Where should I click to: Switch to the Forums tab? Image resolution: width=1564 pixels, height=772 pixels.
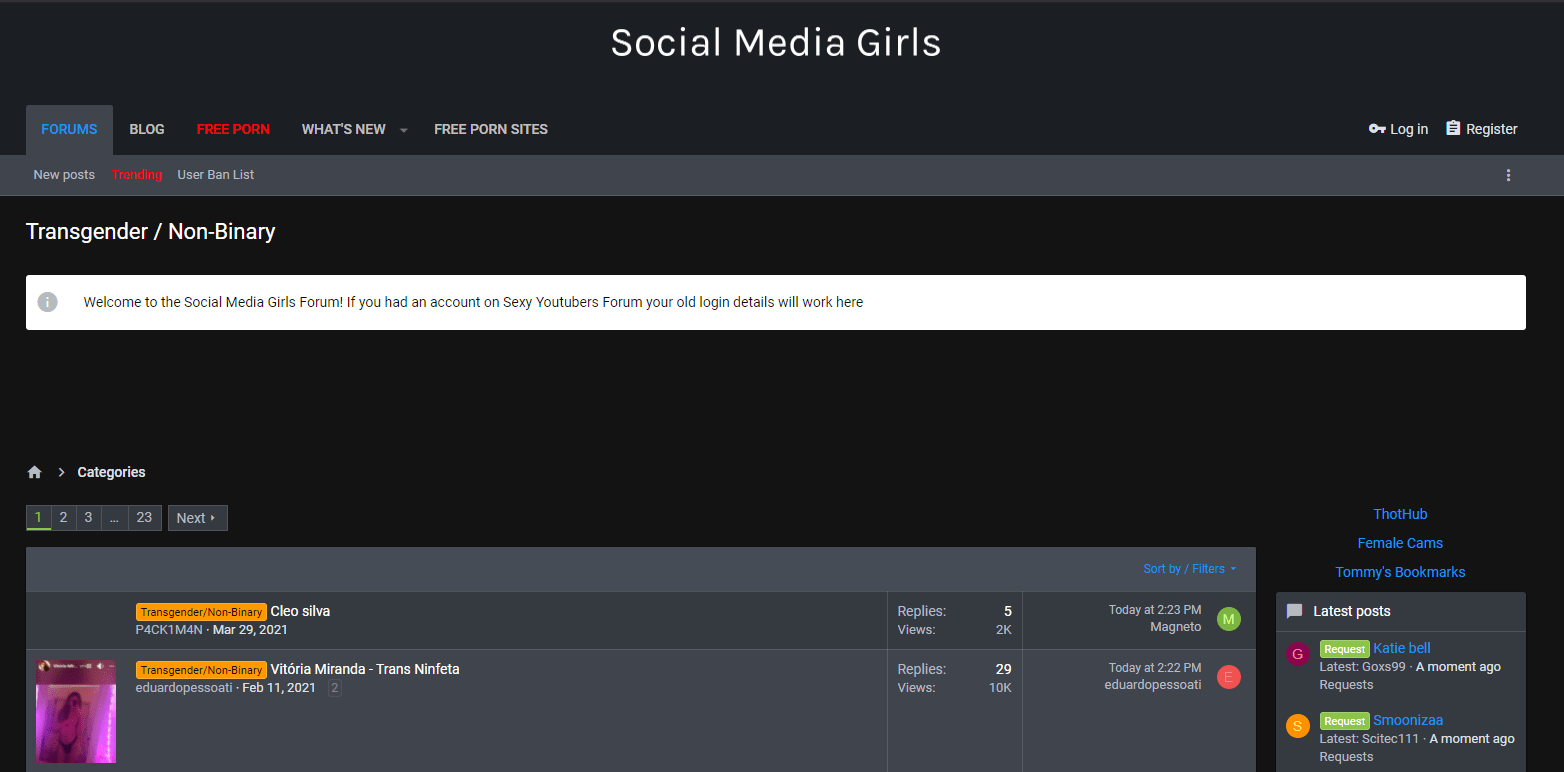coord(69,129)
